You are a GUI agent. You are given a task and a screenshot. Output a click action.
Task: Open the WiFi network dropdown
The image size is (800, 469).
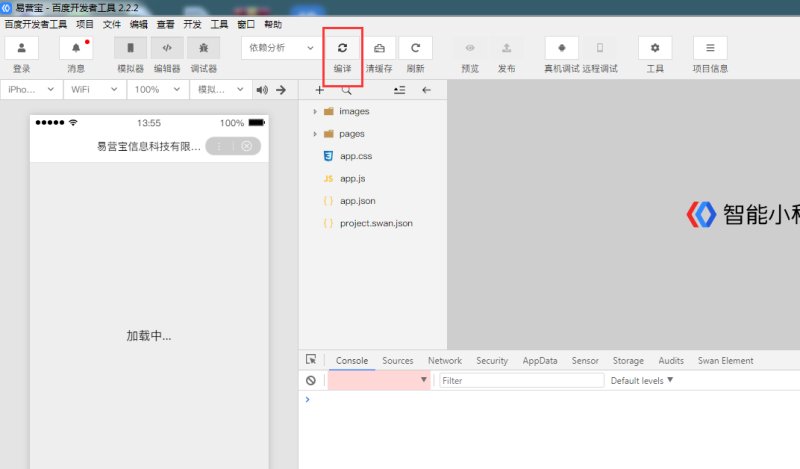coord(93,90)
